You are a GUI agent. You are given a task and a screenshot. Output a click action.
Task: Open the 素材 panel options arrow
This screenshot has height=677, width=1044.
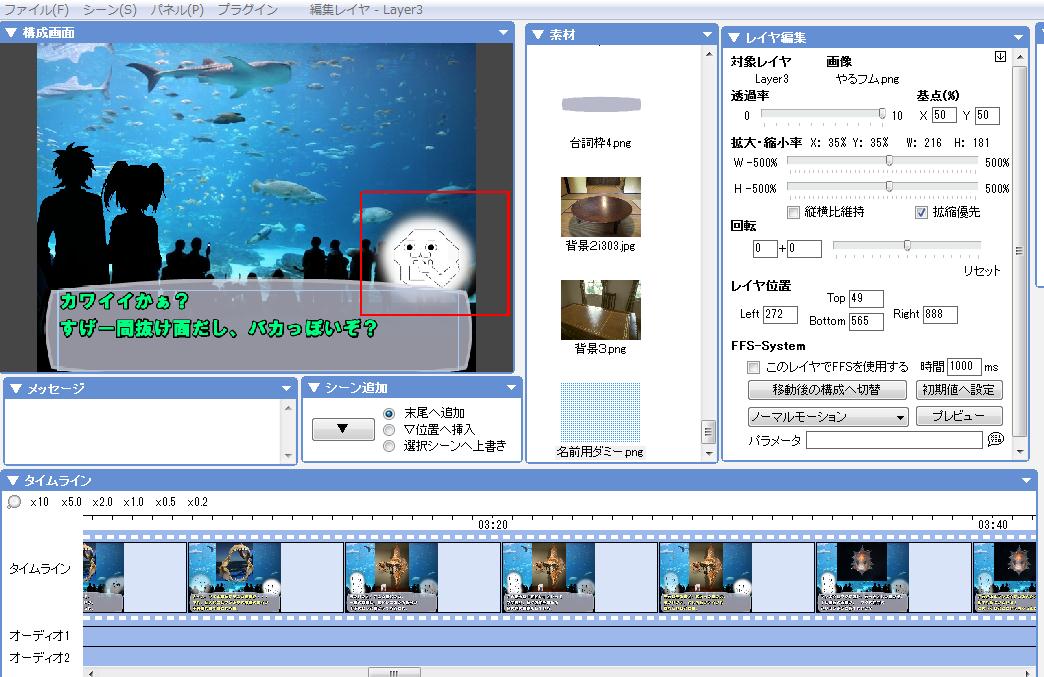point(707,35)
